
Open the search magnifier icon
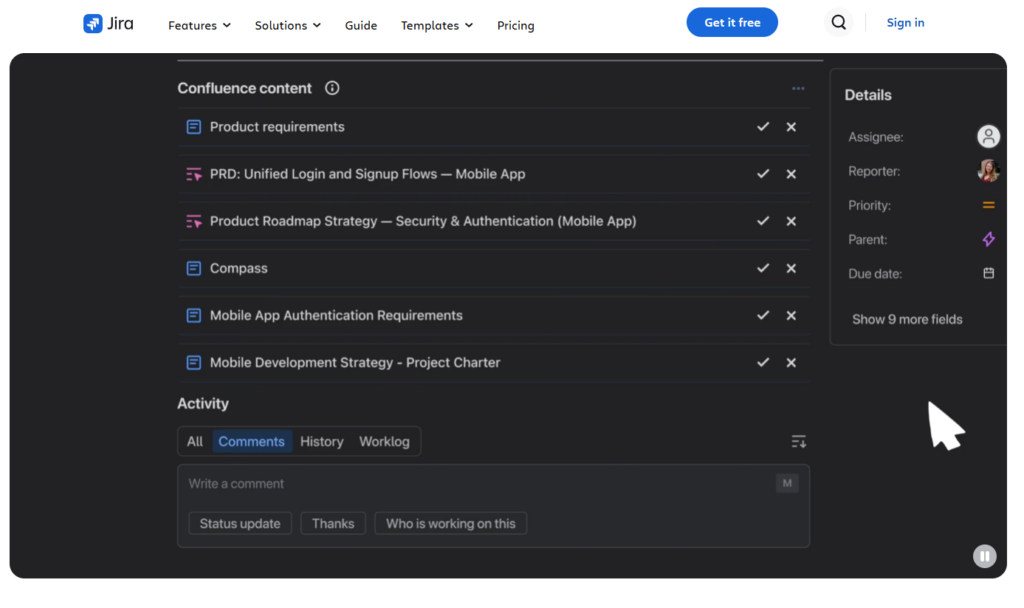click(x=839, y=23)
